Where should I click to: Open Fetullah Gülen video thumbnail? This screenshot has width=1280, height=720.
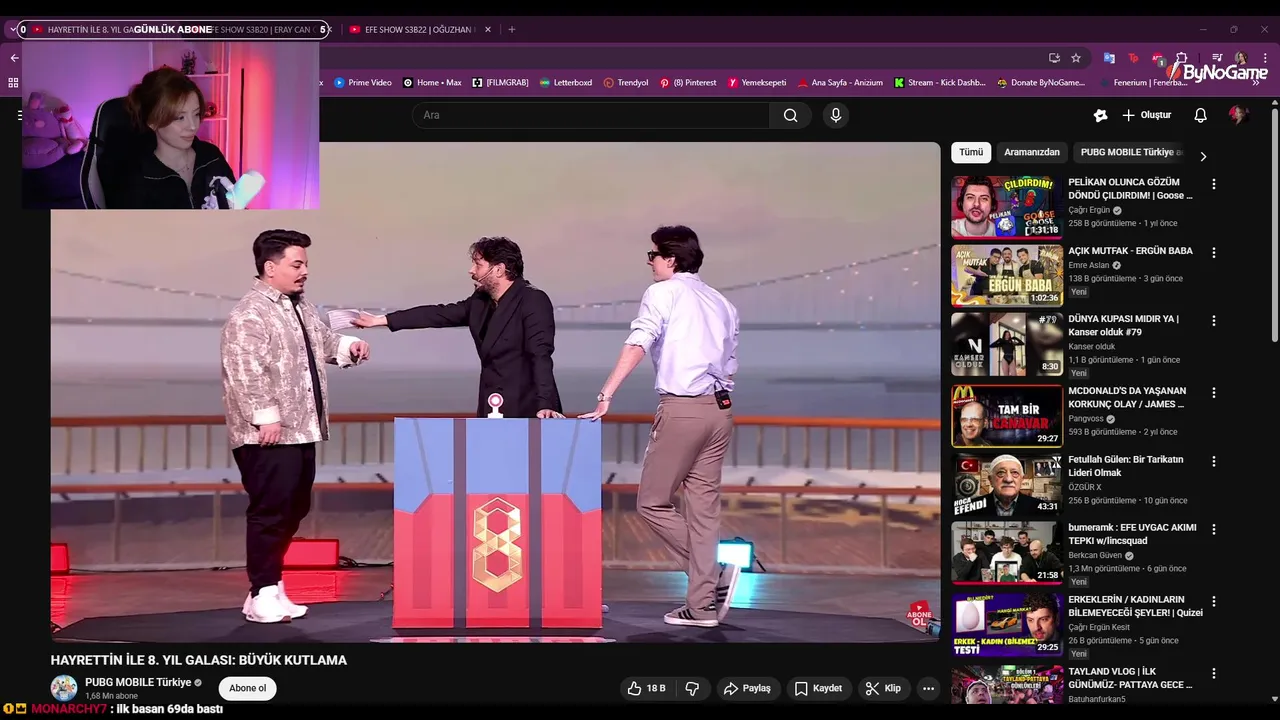[x=1006, y=484]
